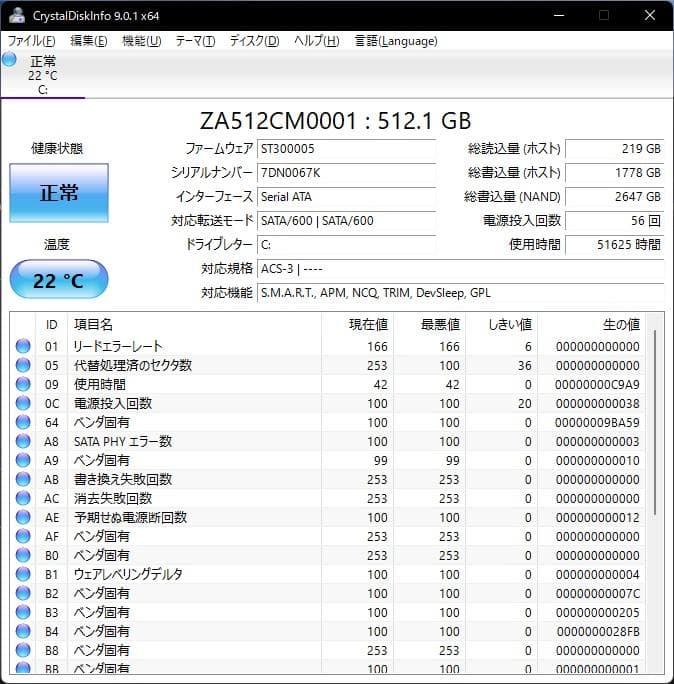The image size is (674, 684).
Task: Click current value 42 in 使用時間 row
Action: coord(380,385)
